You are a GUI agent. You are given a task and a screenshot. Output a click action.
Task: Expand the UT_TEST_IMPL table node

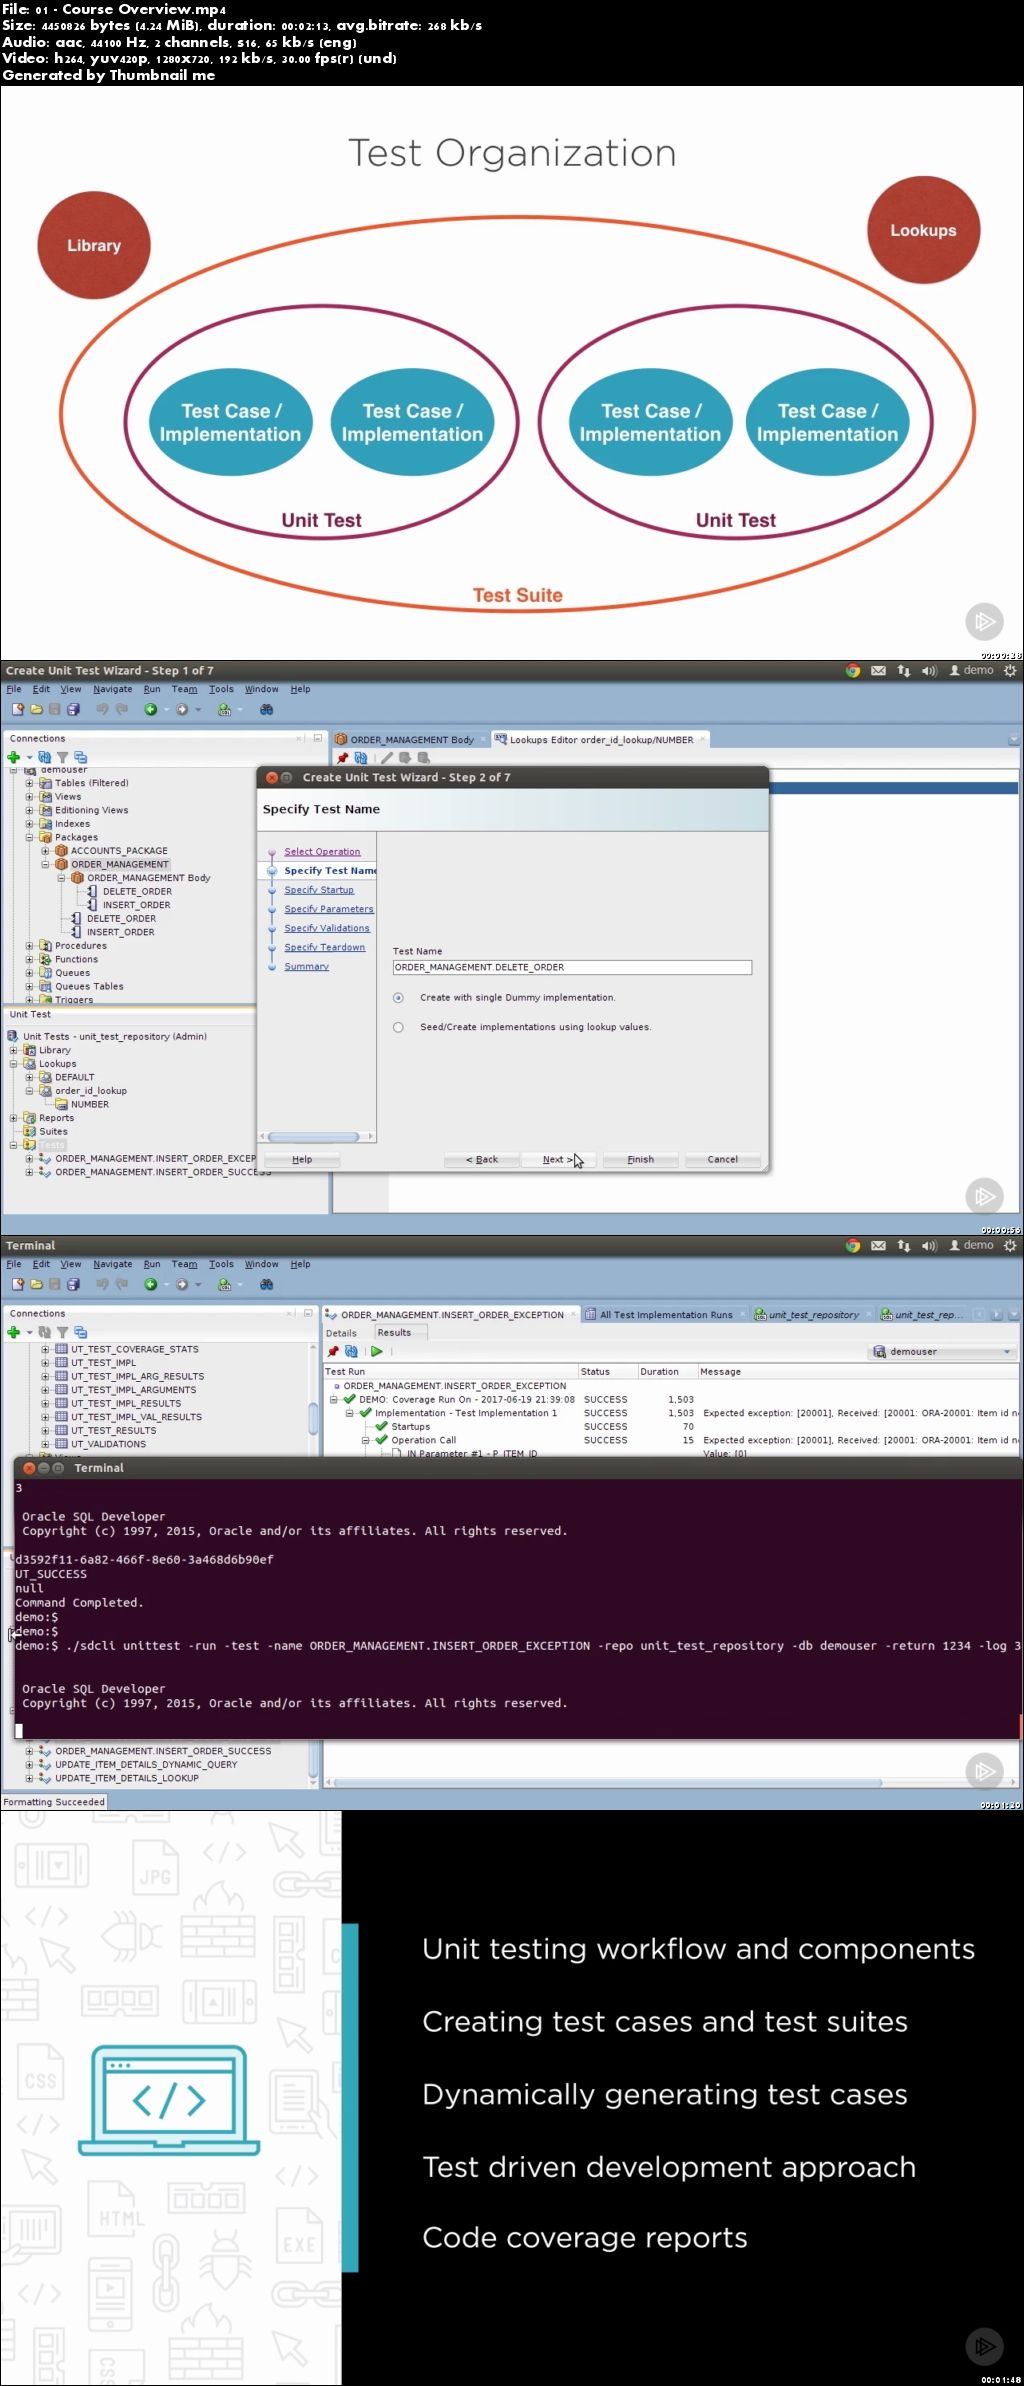tap(45, 1363)
